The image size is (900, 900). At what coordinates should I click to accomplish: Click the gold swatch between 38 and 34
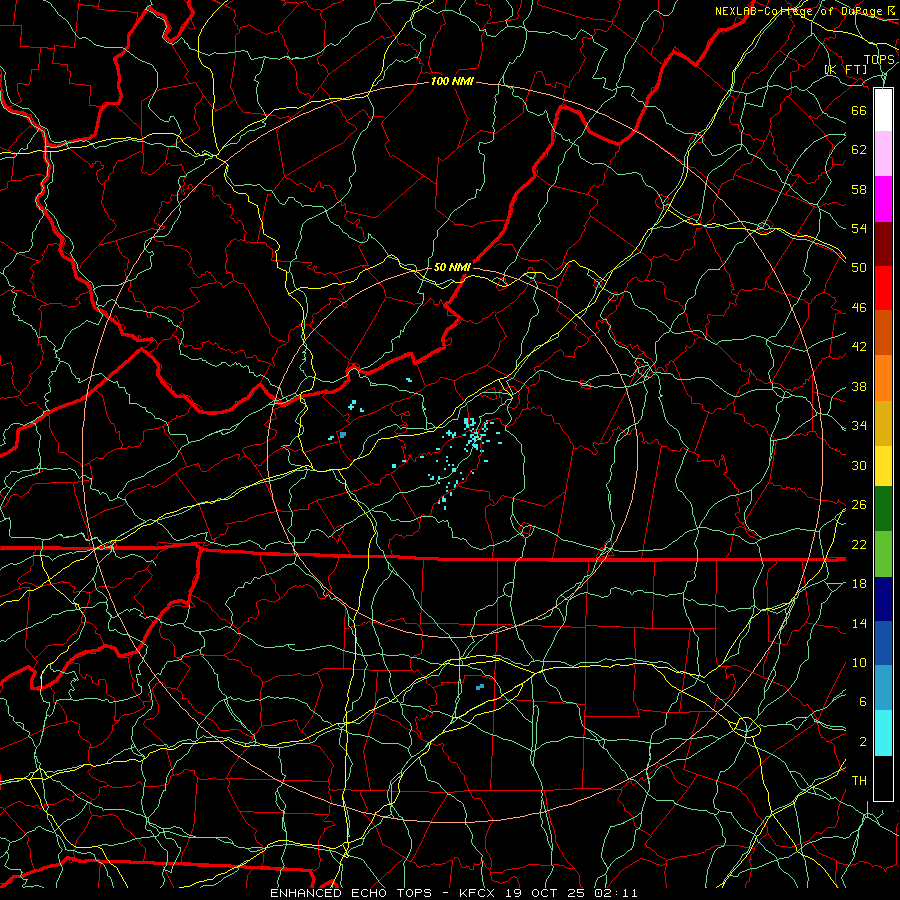[x=883, y=423]
